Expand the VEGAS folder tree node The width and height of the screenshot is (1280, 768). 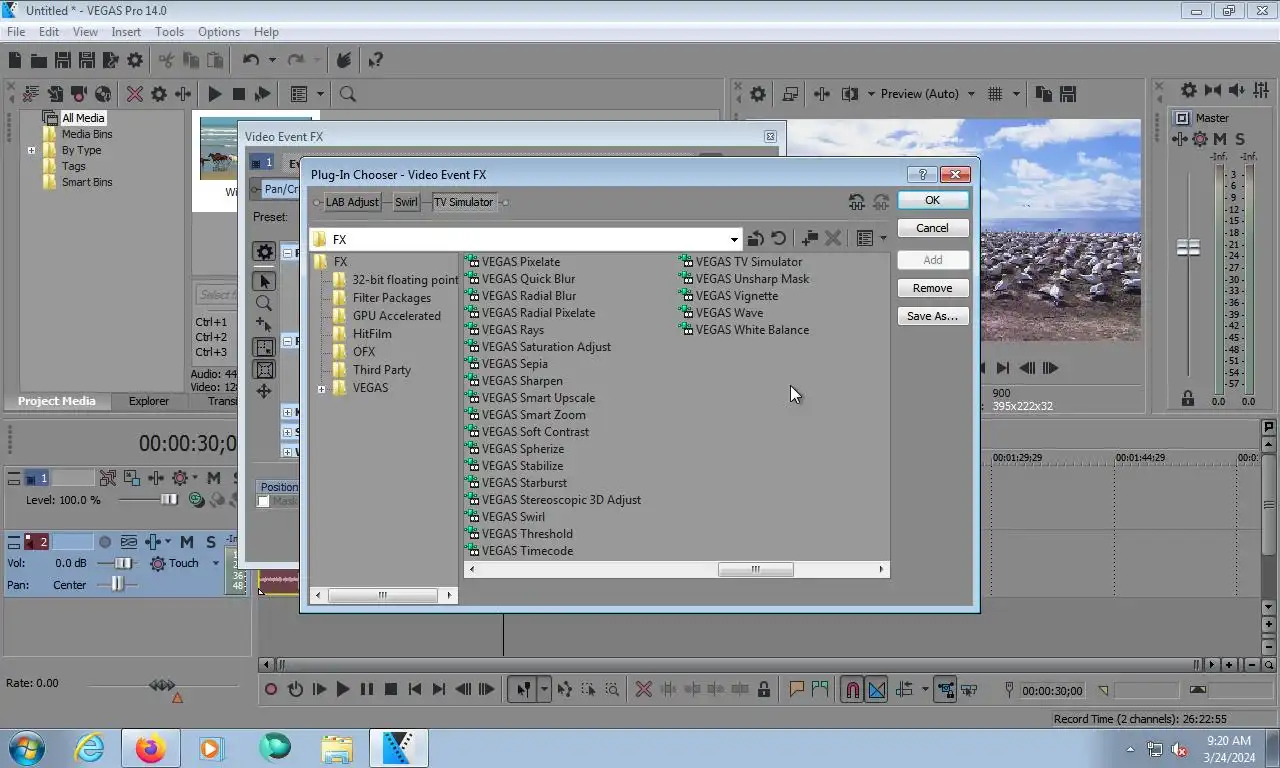(321, 389)
